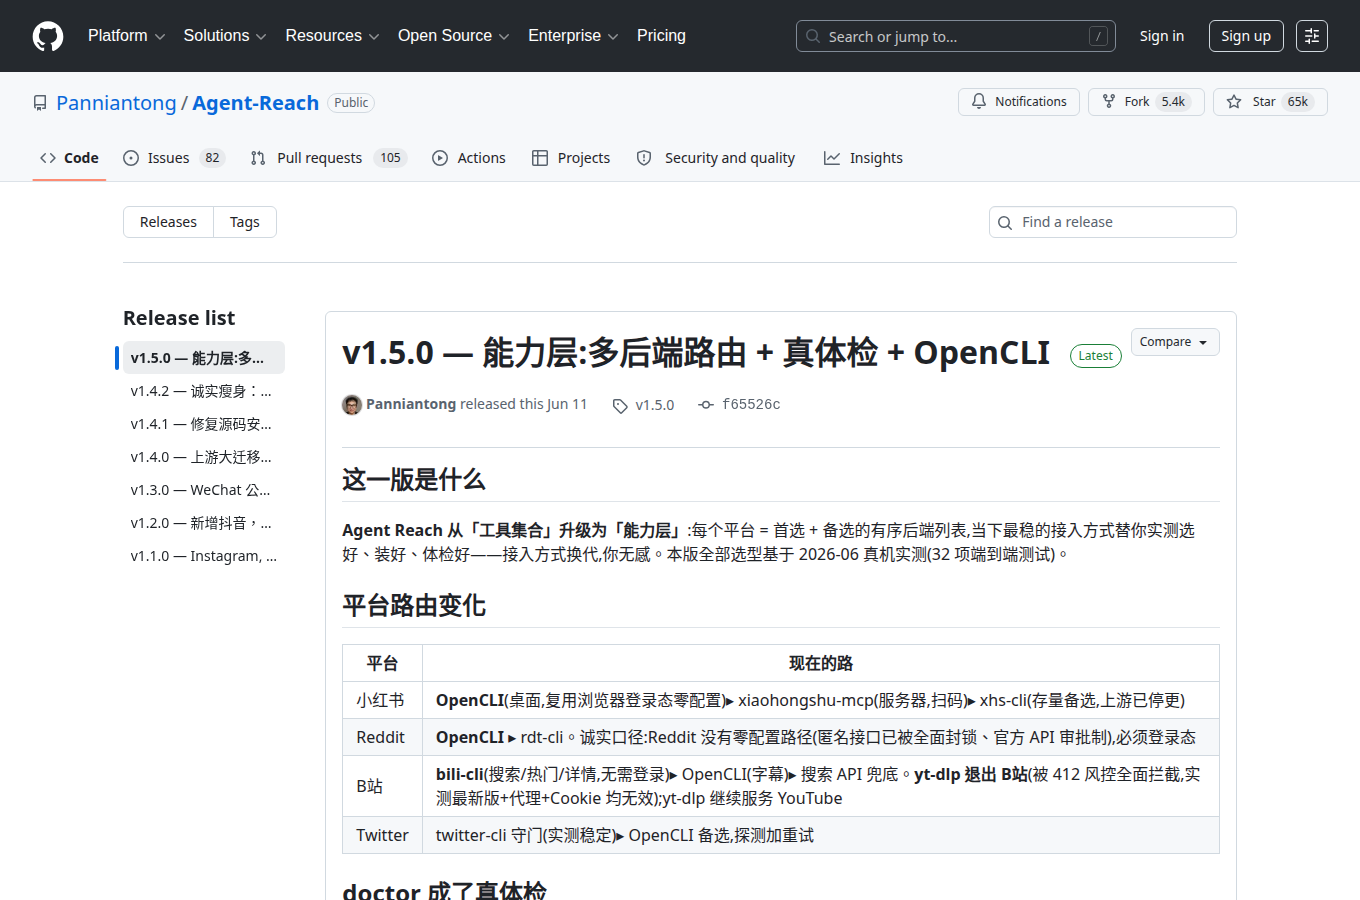Focus the Search or jump to field

pos(956,36)
